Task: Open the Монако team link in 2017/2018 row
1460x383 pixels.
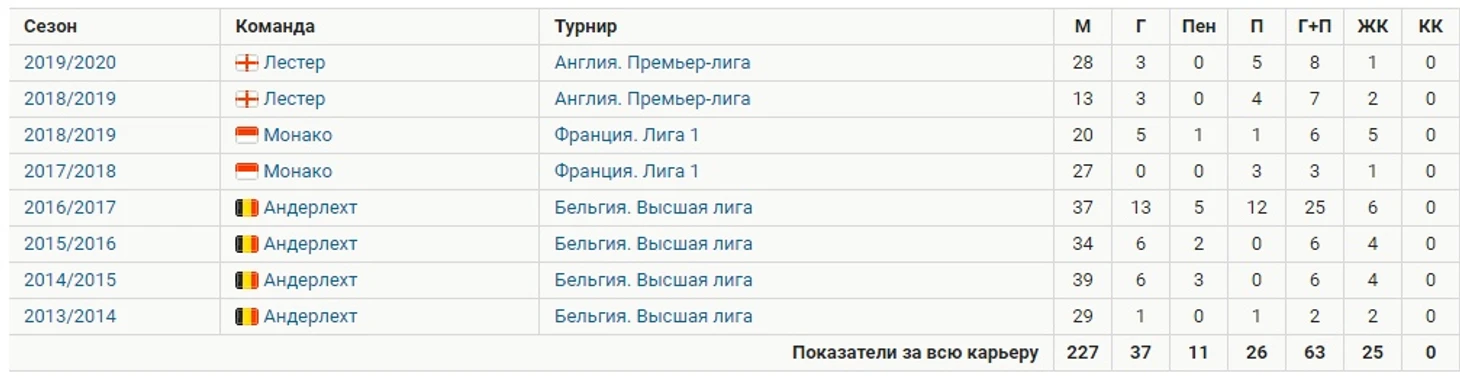Action: coord(298,171)
